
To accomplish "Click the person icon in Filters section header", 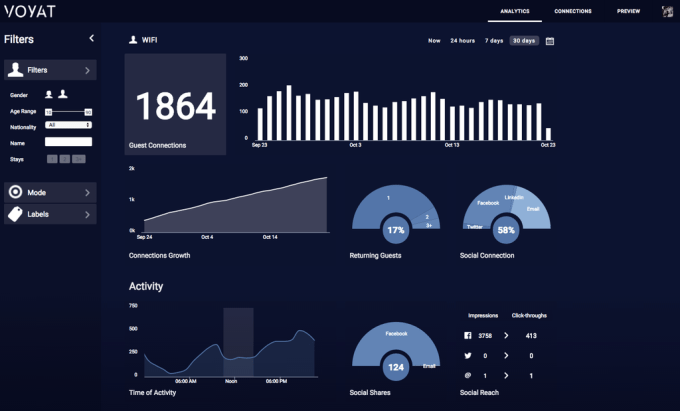I will pyautogui.click(x=15, y=70).
